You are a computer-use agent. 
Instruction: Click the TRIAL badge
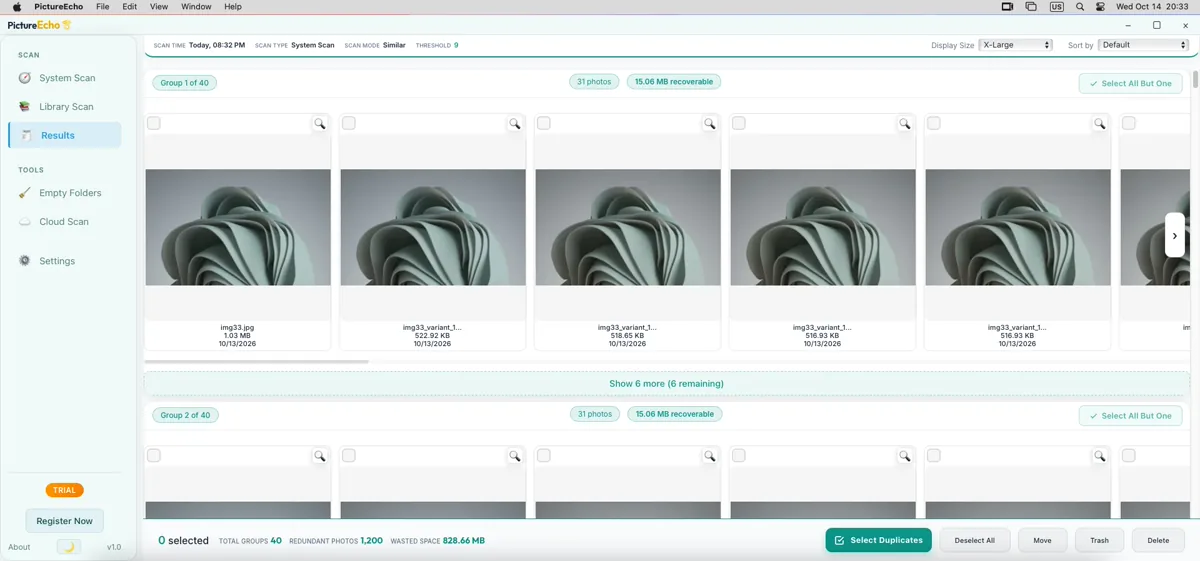[x=64, y=490]
